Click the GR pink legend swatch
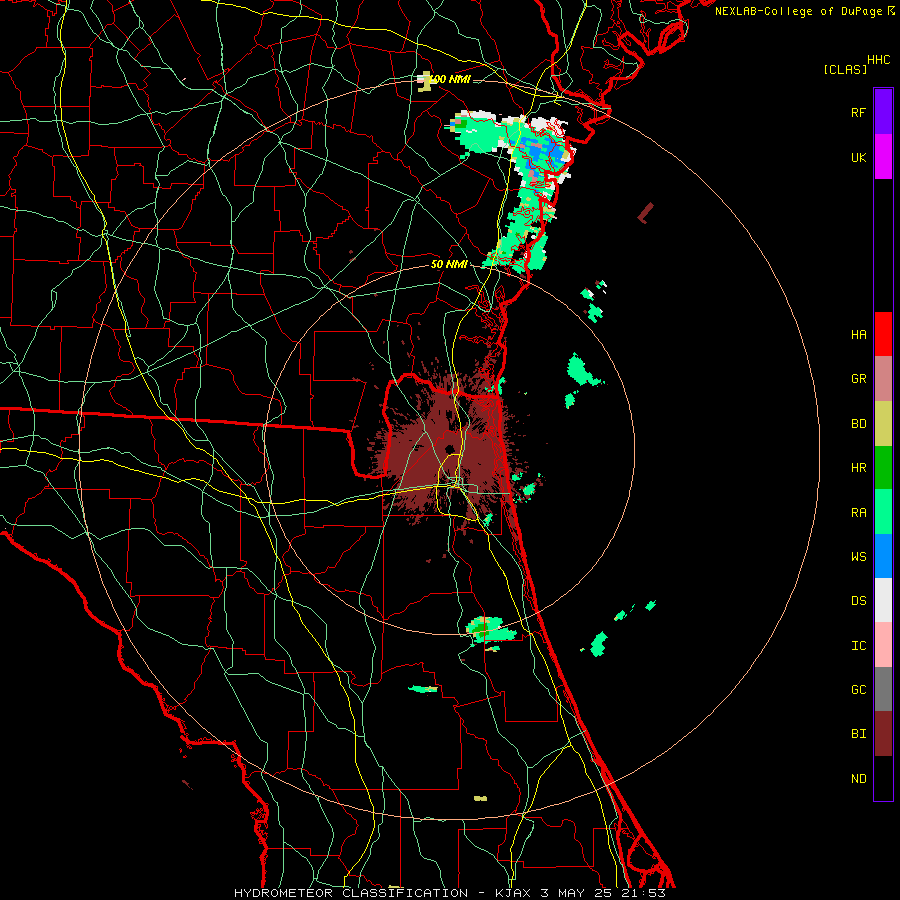 [883, 379]
